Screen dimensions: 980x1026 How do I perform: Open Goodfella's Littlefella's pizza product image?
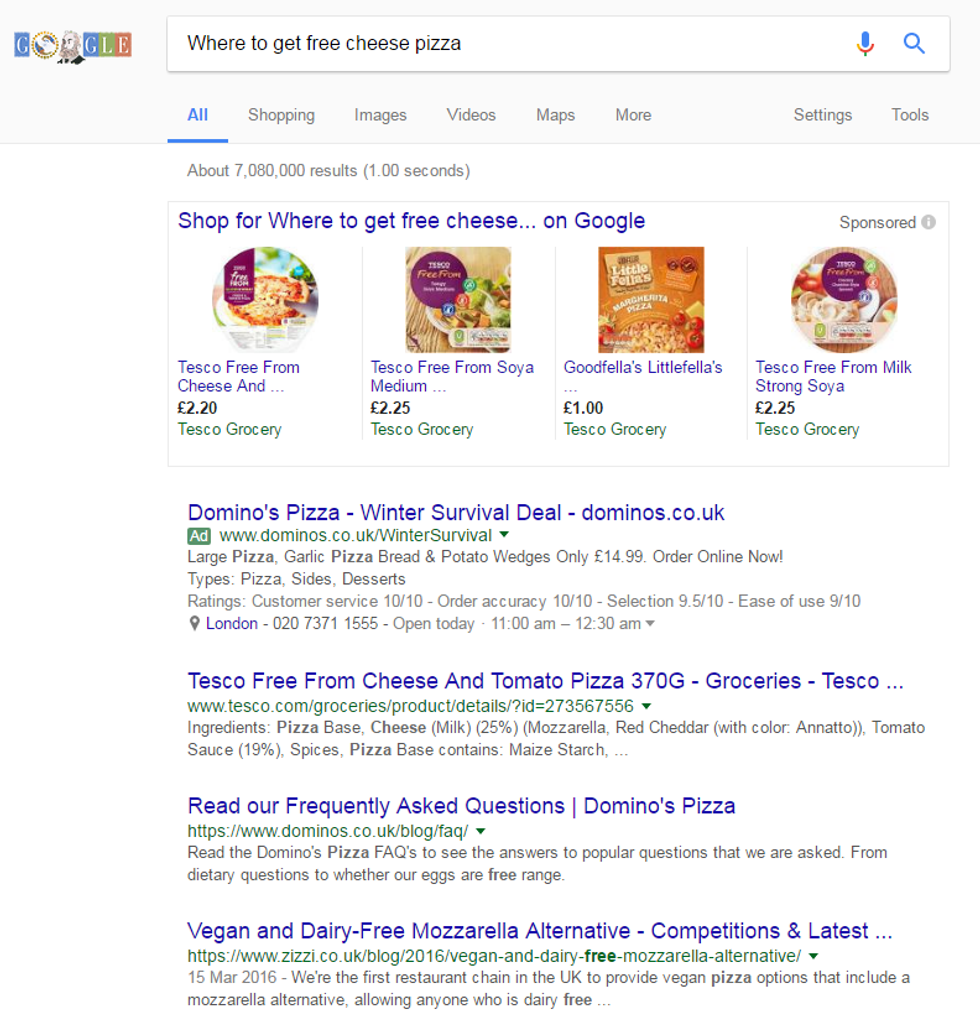pyautogui.click(x=651, y=300)
